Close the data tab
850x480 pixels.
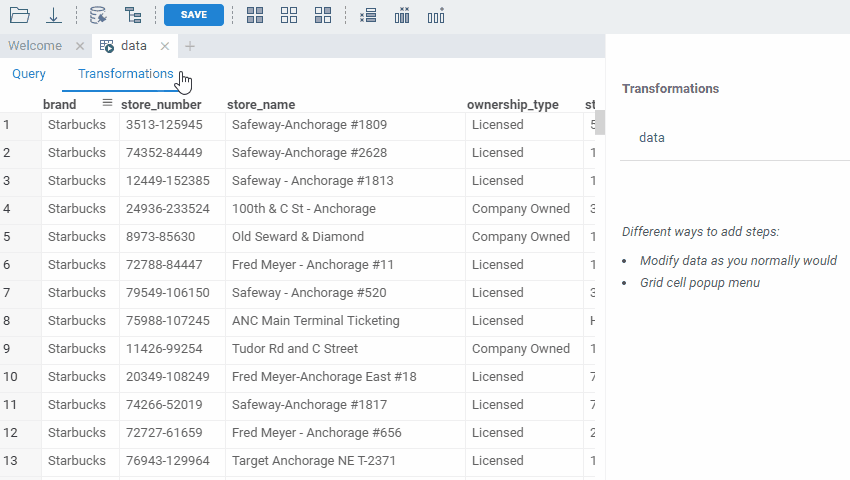tap(165, 46)
